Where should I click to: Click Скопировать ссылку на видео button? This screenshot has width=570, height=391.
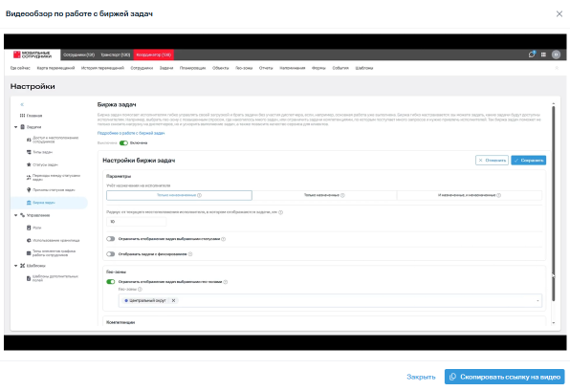click(x=504, y=377)
